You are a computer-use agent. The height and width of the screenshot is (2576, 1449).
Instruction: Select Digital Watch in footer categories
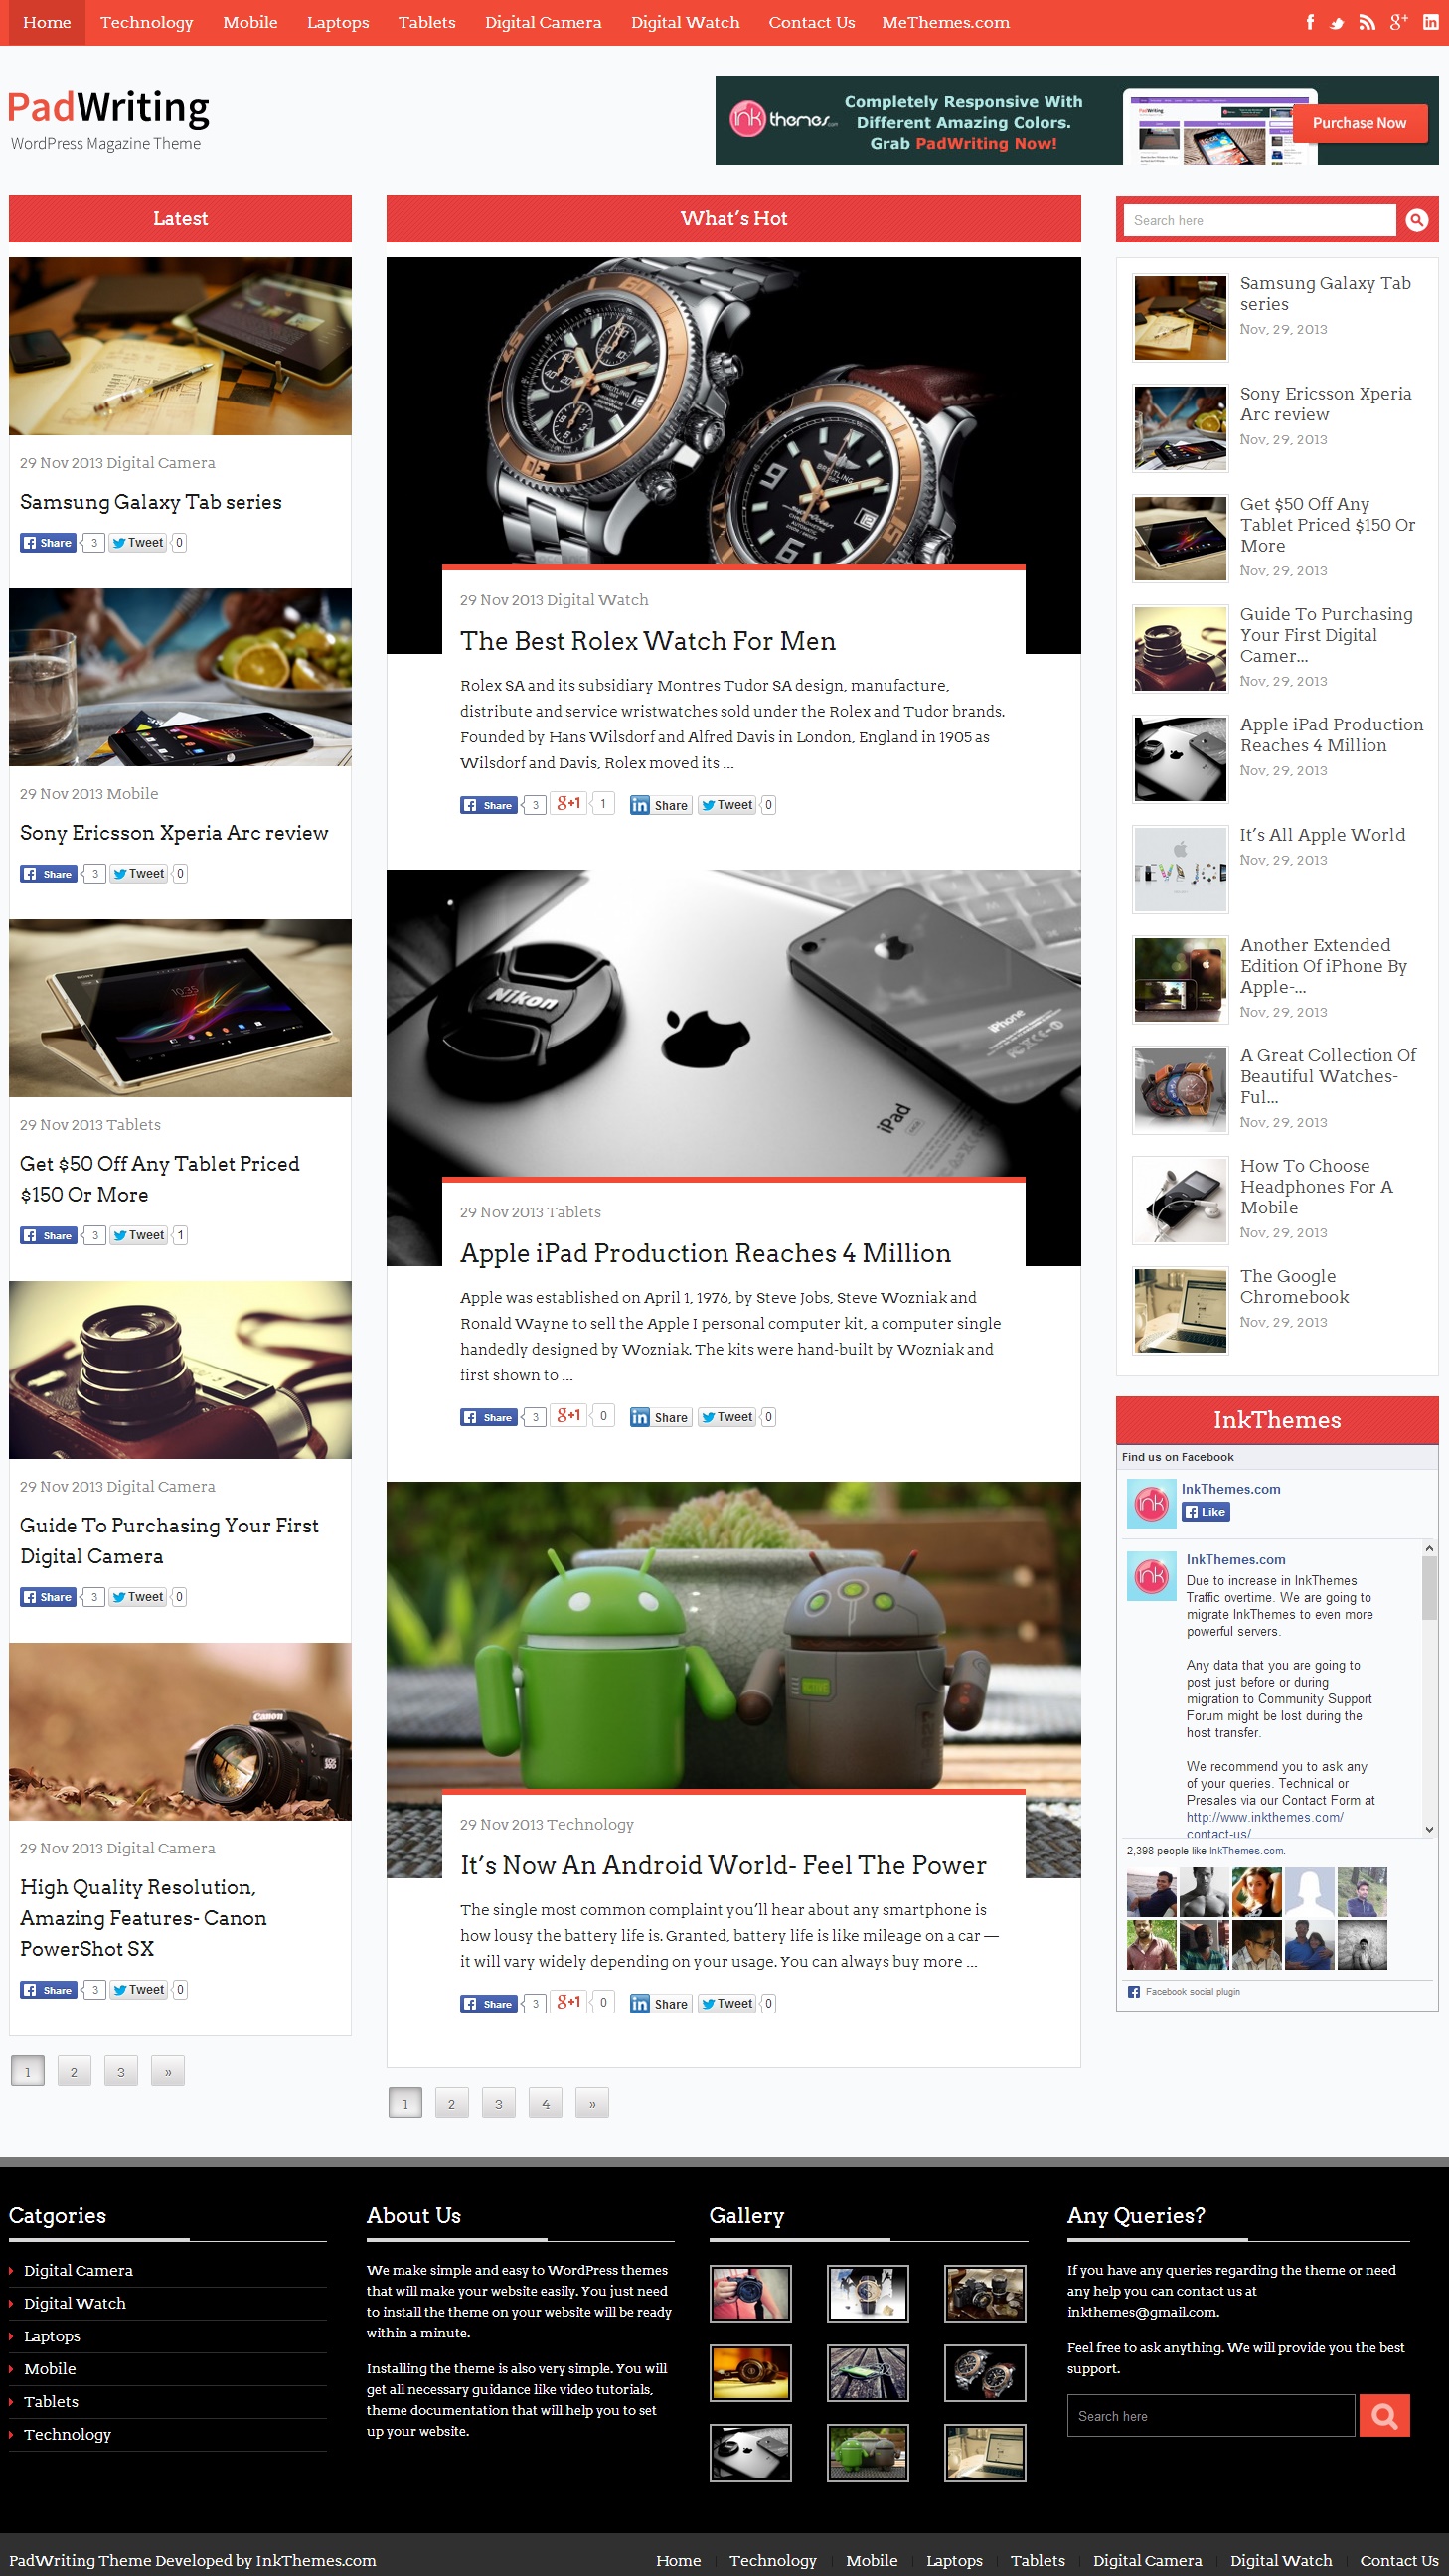pos(75,2303)
